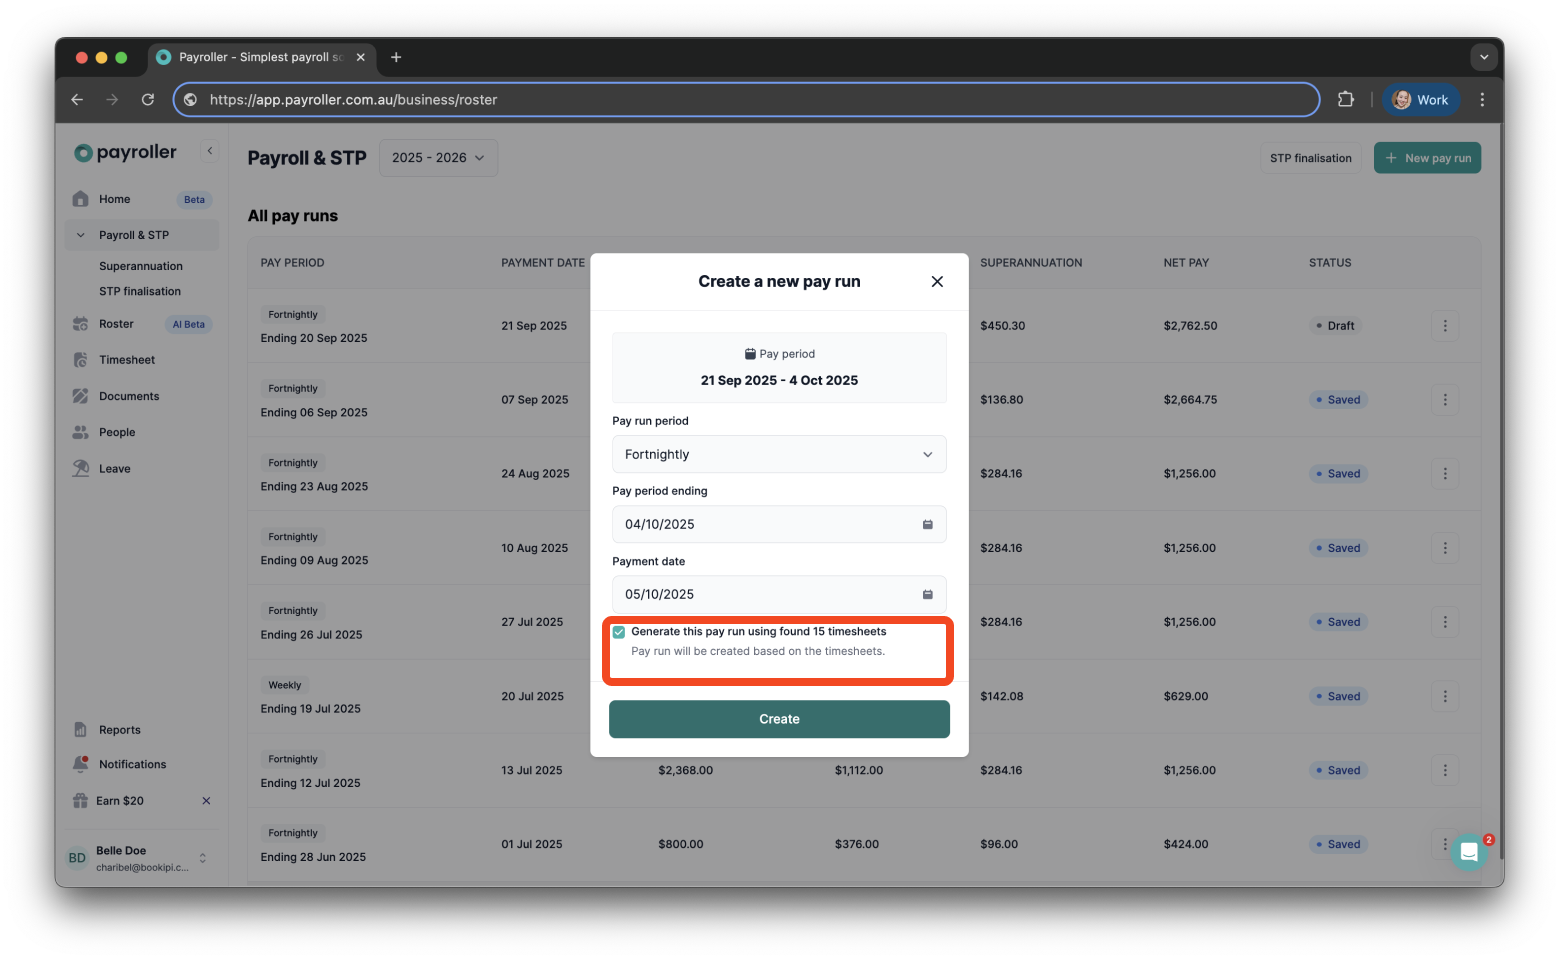This screenshot has width=1560, height=960.
Task: Open the Pay period ending date picker
Action: 926,523
